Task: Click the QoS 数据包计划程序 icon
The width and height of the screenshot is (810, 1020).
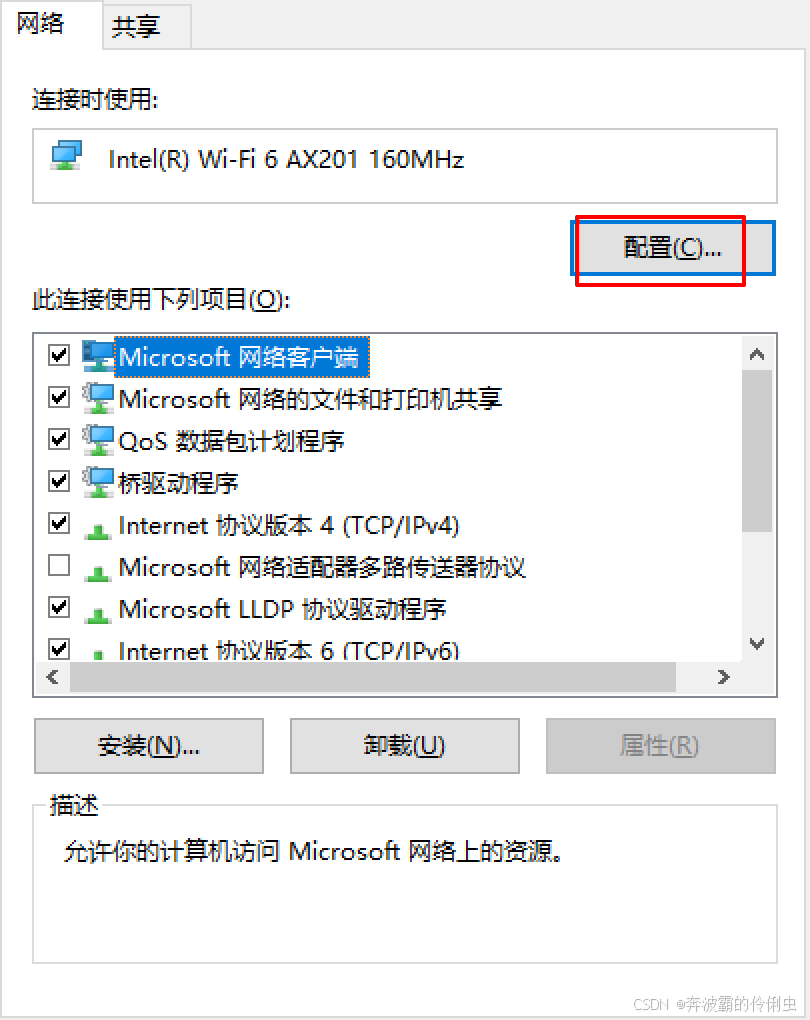Action: [x=98, y=440]
